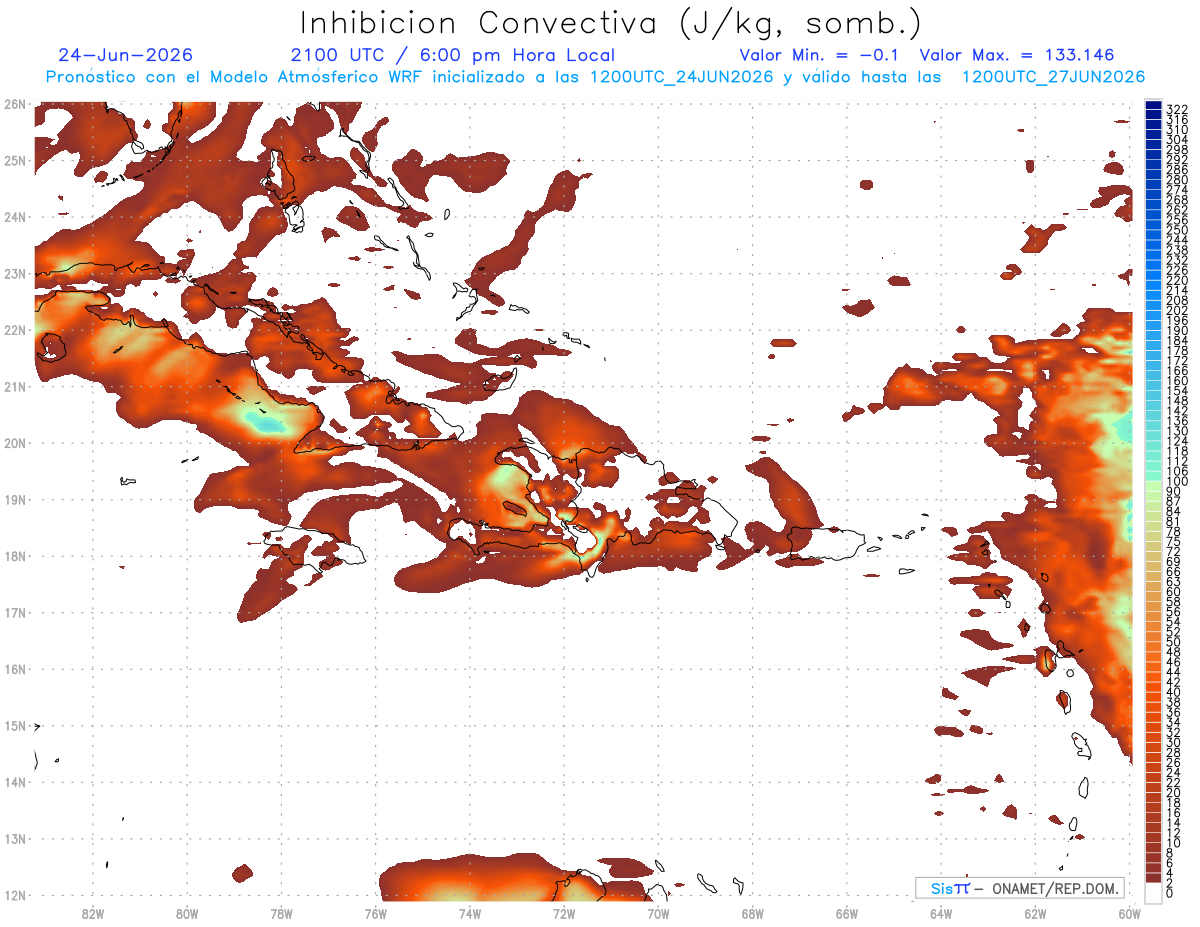Click the title 'Inhibicion Convectiva (J/kg, somb.)'

pyautogui.click(x=611, y=24)
